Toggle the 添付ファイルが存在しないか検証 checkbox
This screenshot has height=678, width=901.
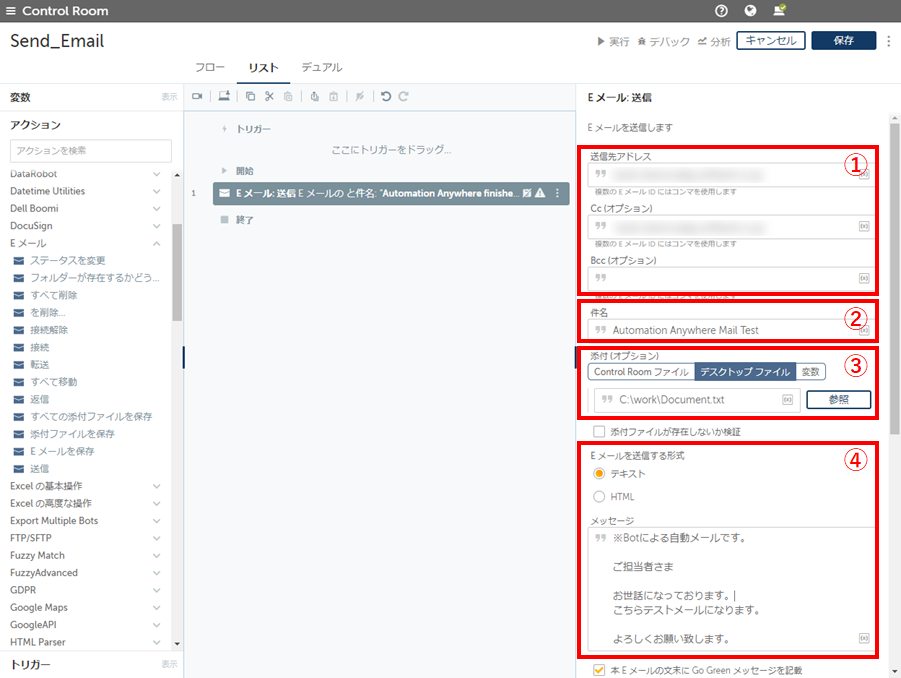click(599, 432)
